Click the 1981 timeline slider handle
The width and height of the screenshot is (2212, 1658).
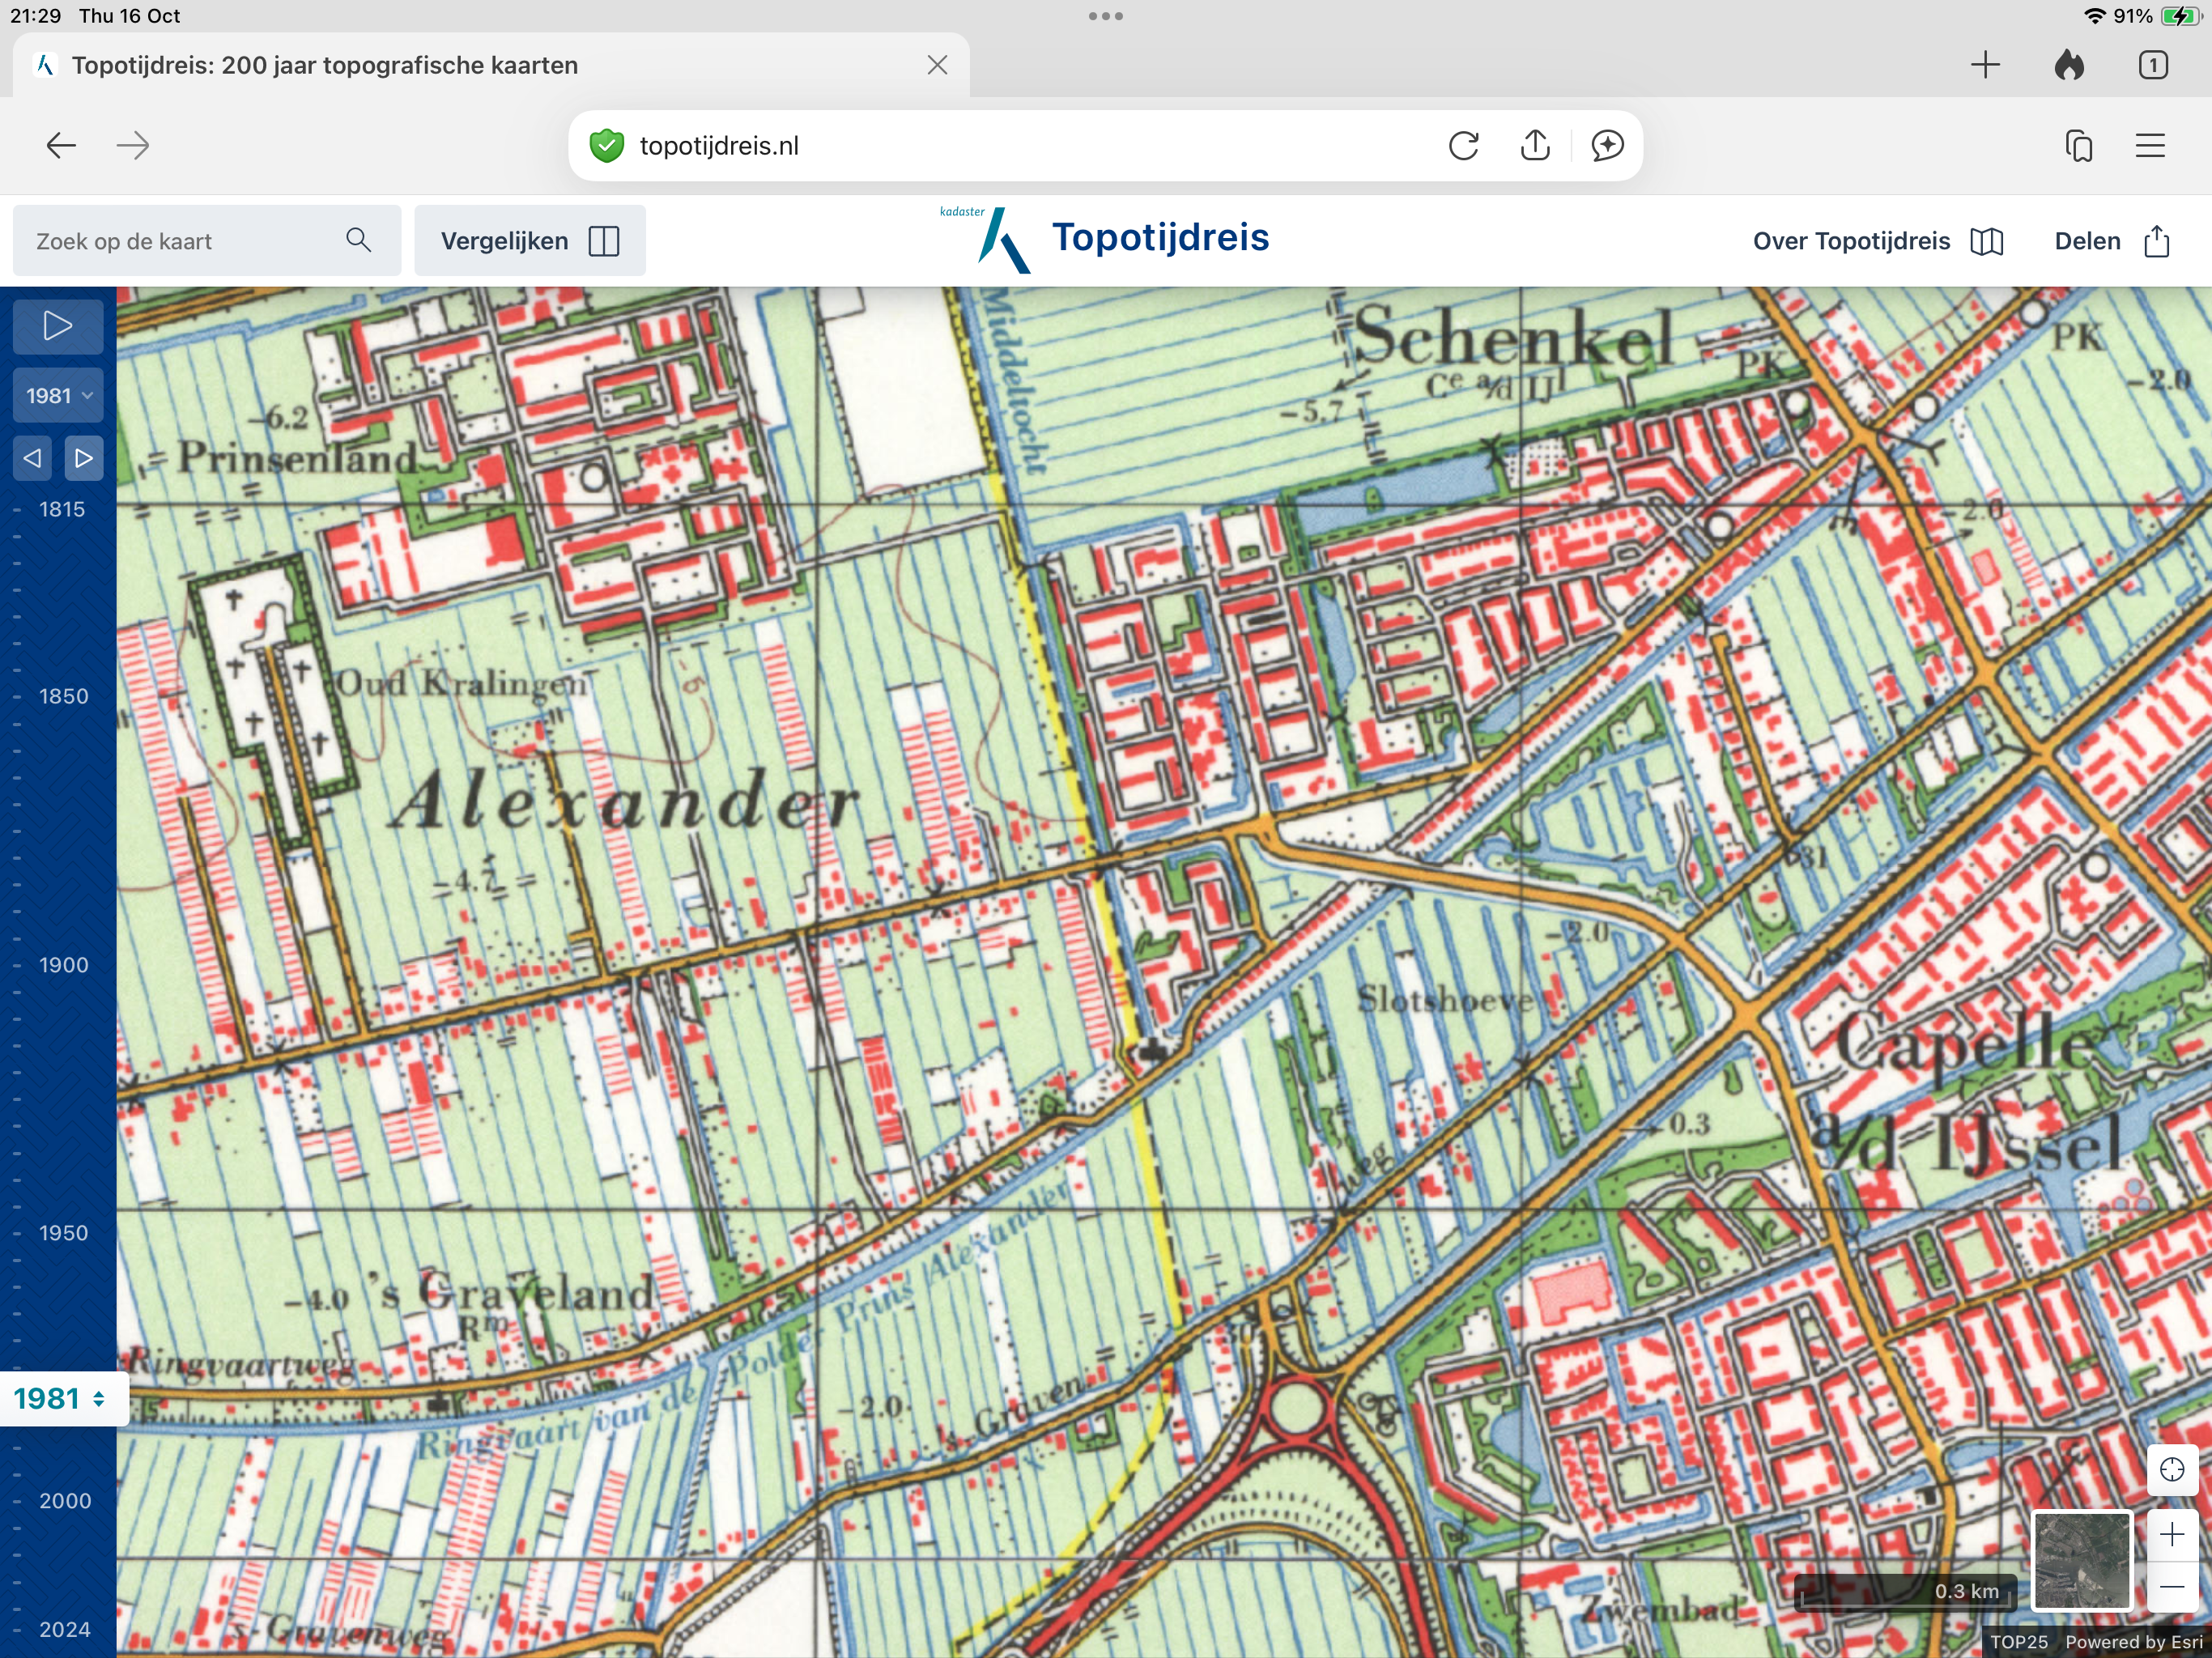tap(60, 1398)
